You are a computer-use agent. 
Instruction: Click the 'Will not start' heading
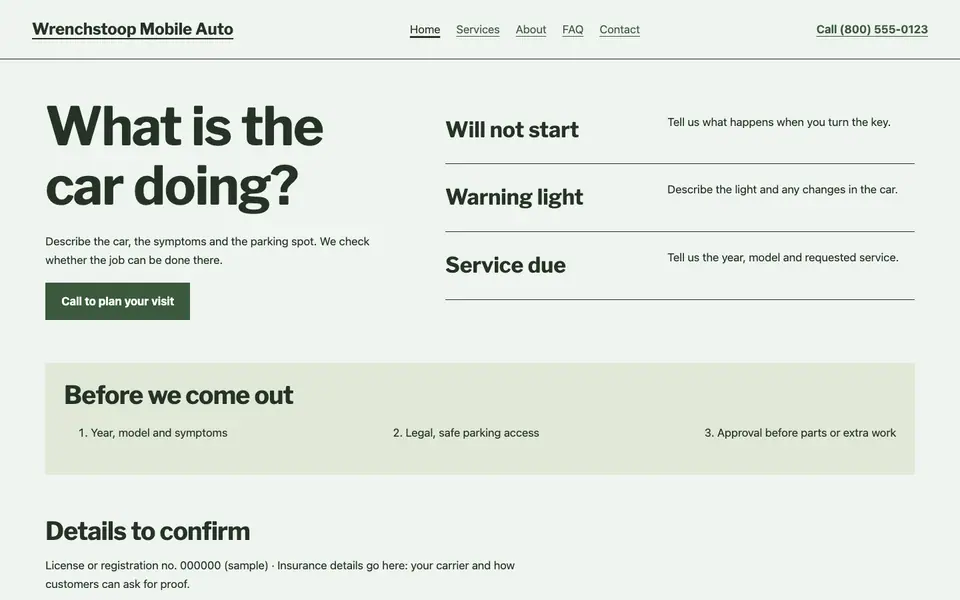[512, 130]
